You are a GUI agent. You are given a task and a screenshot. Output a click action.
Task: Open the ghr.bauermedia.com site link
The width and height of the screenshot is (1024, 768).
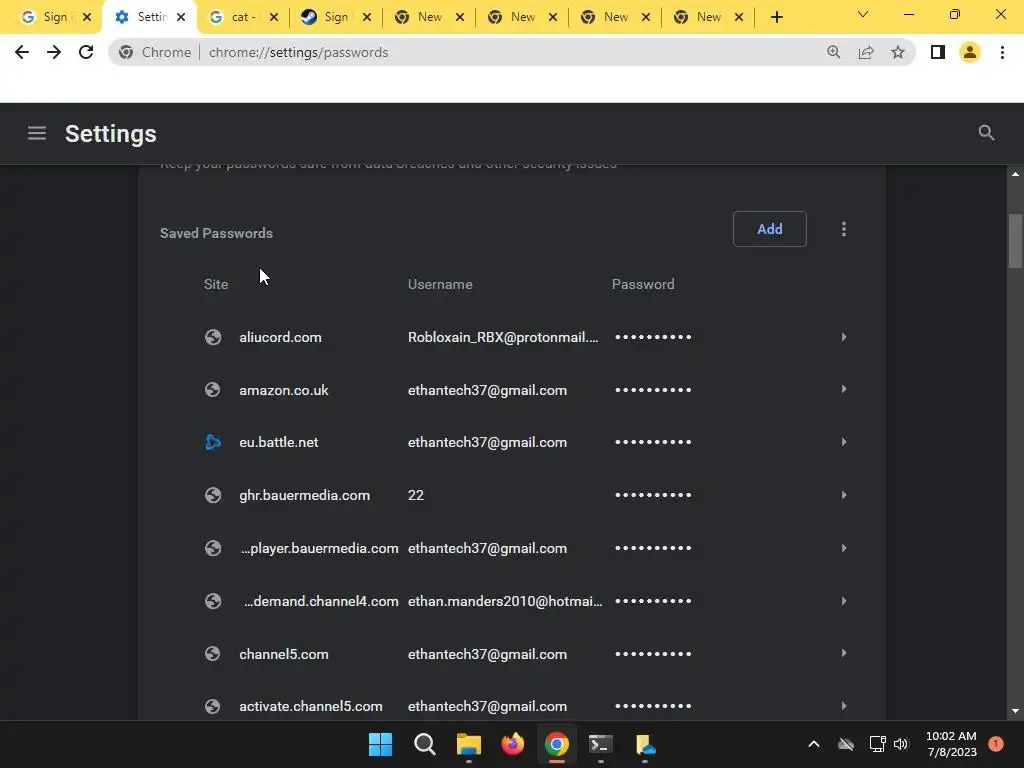[304, 495]
